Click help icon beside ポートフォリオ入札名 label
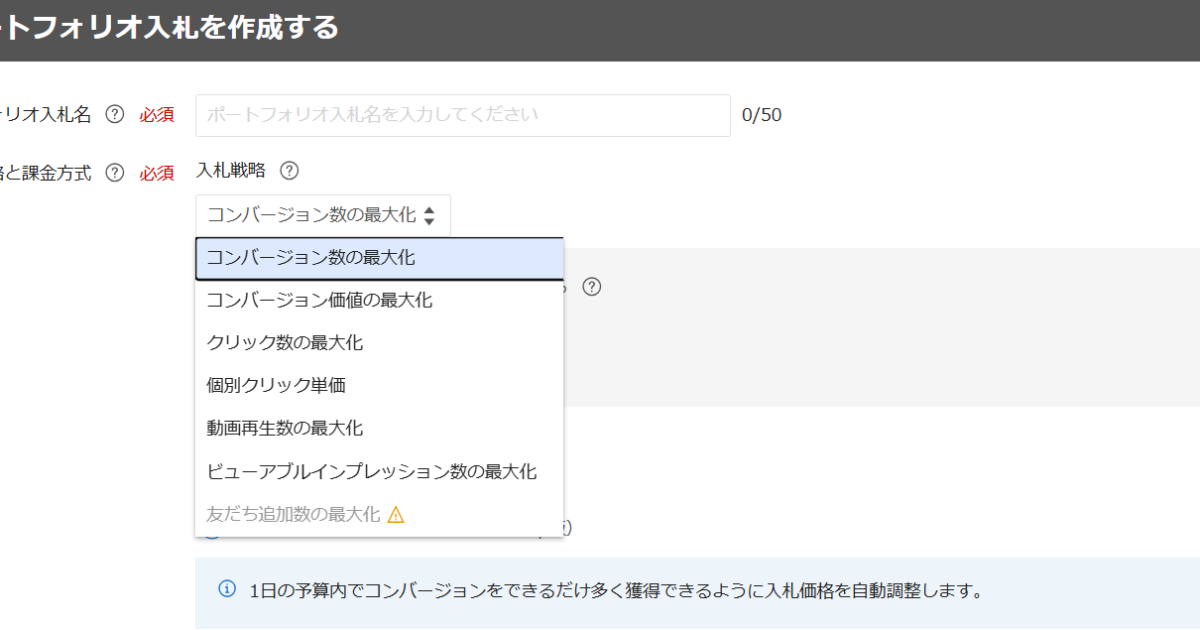 pos(115,115)
